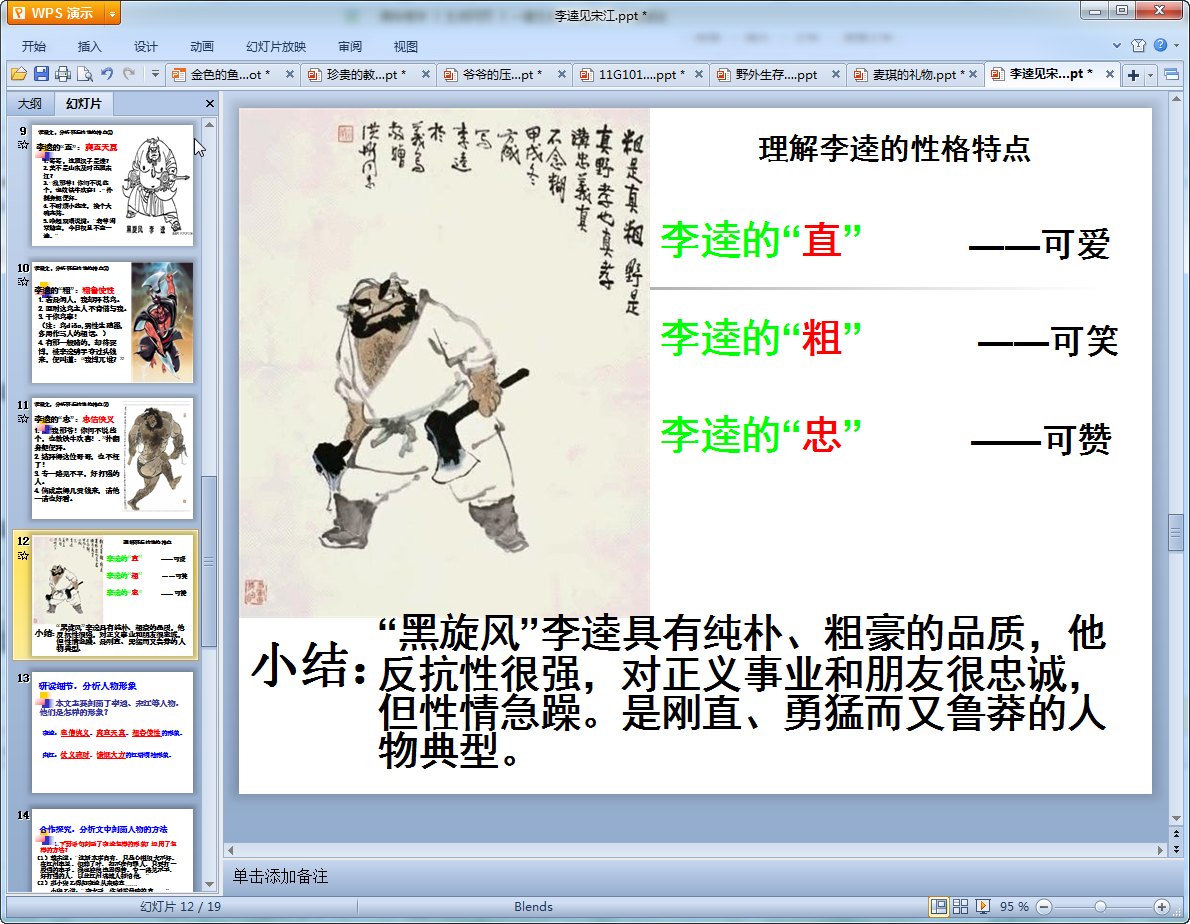Switch the side panel to 大纲 tab

coord(30,103)
